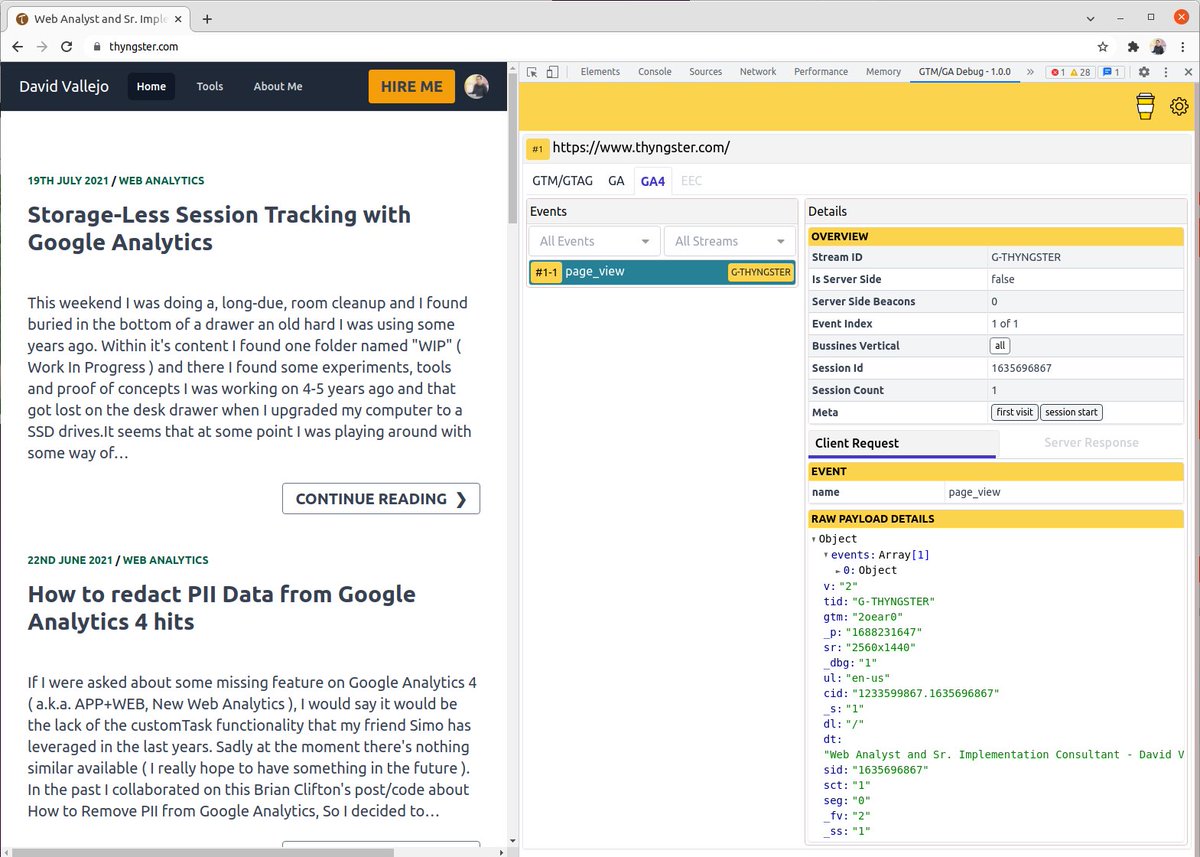Click the author avatar in site header
Screen dimensions: 1200x857
tap(476, 86)
